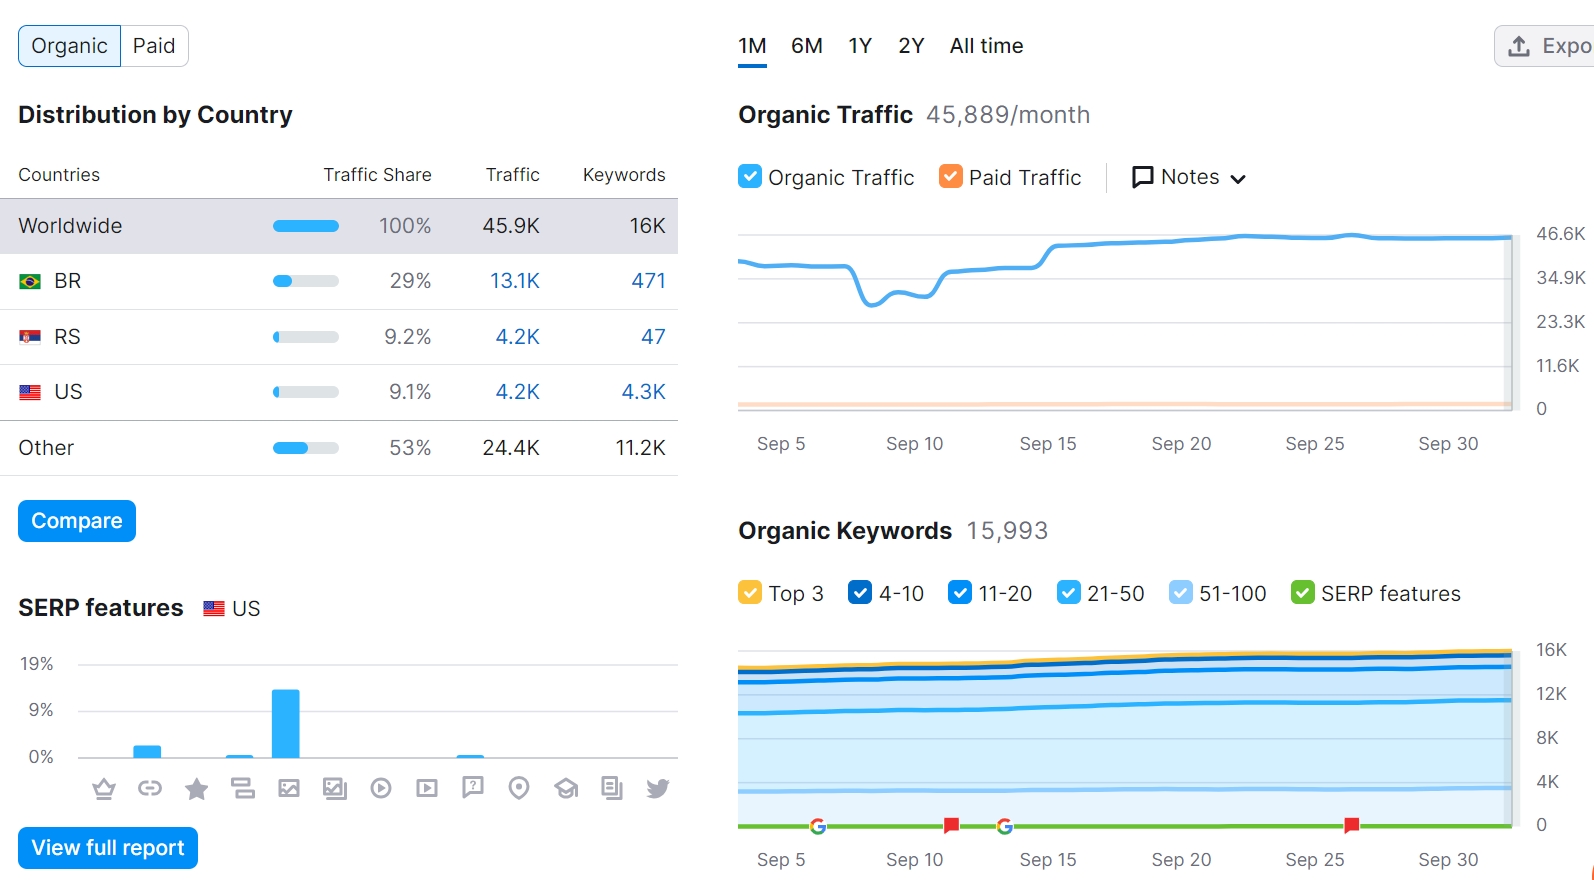
Task: Select the 1Y time range tab
Action: click(x=860, y=46)
